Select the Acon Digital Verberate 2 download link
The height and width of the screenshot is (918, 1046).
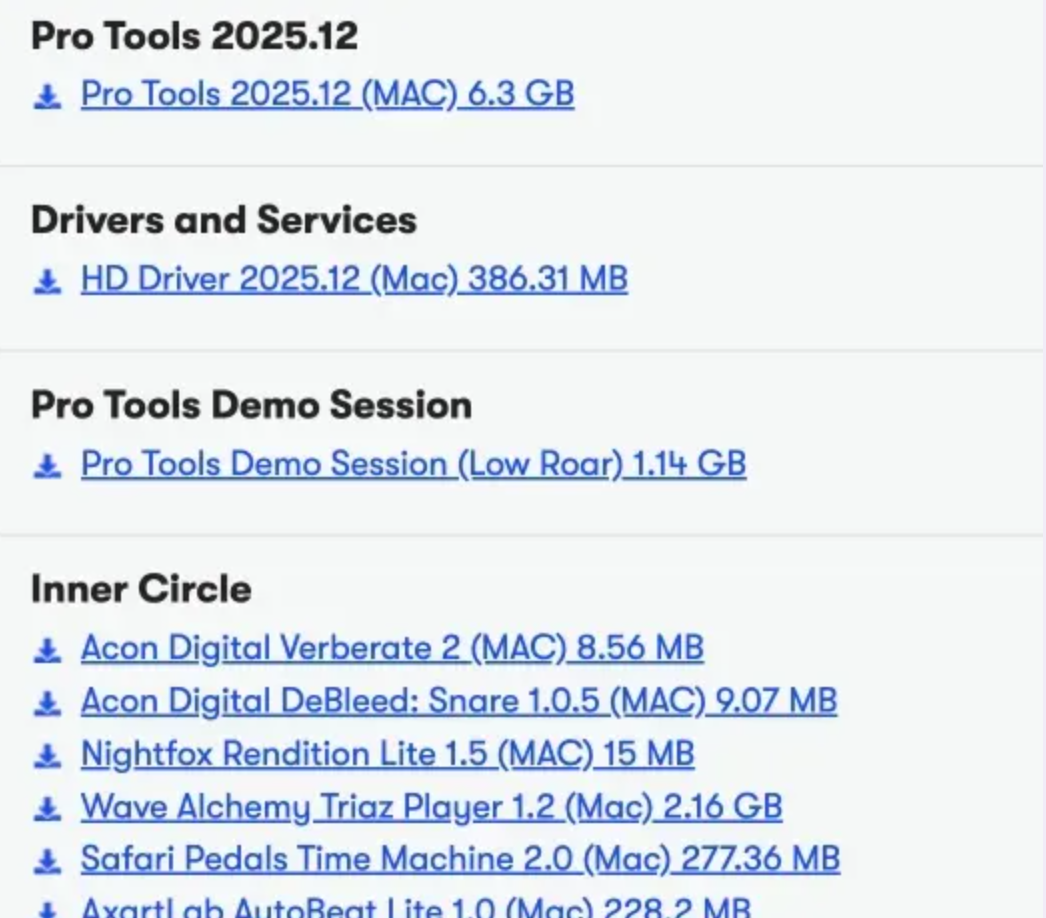pos(392,648)
